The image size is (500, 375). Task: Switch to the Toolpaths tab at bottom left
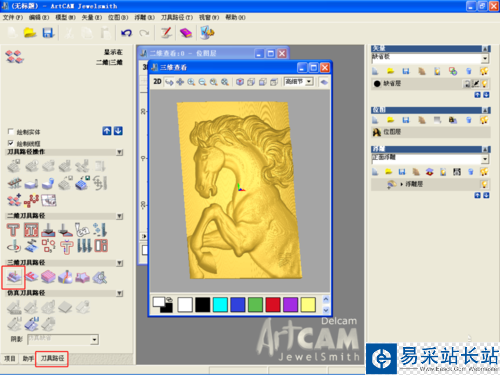[x=52, y=358]
